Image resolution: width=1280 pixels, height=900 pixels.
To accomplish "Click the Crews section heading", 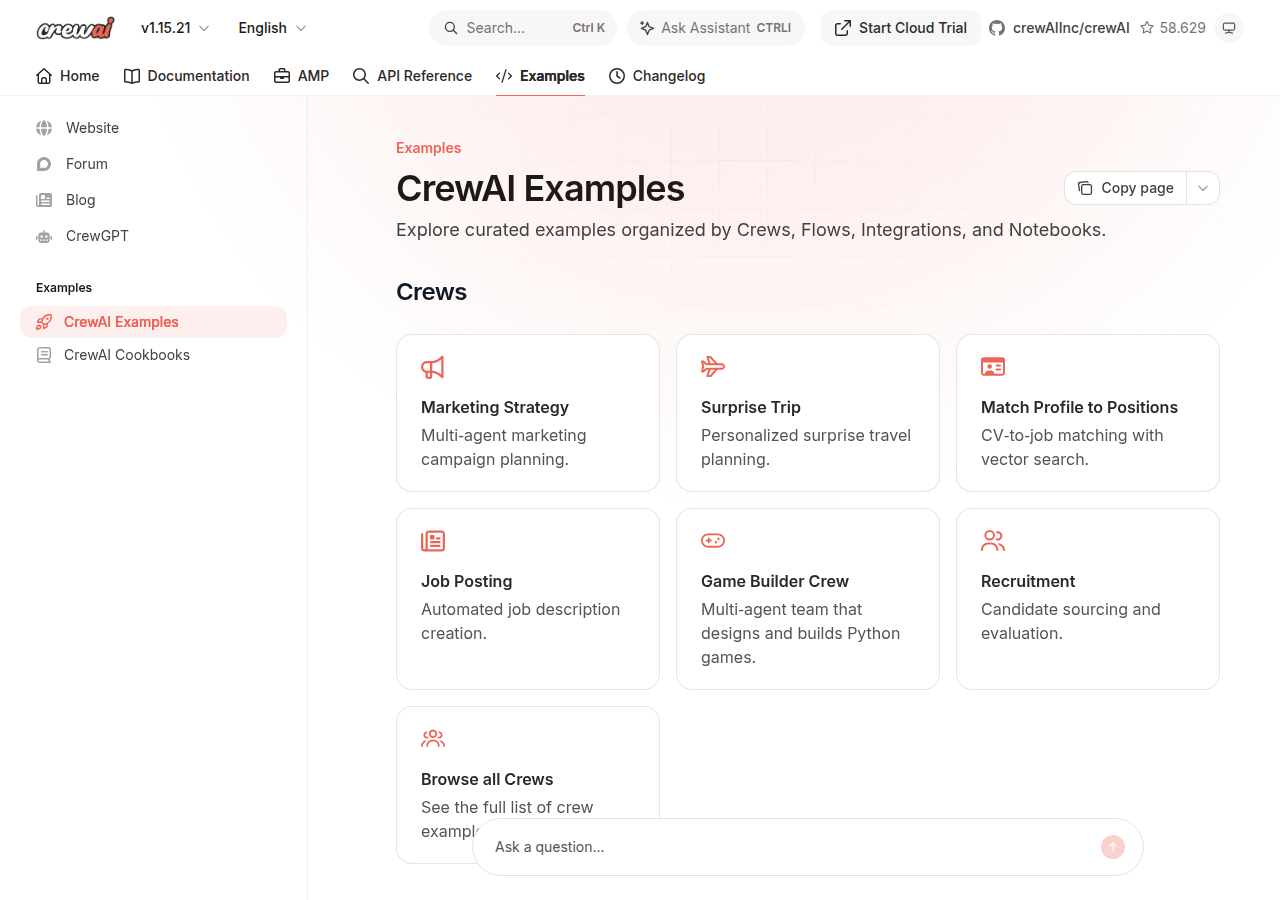I will tap(432, 292).
